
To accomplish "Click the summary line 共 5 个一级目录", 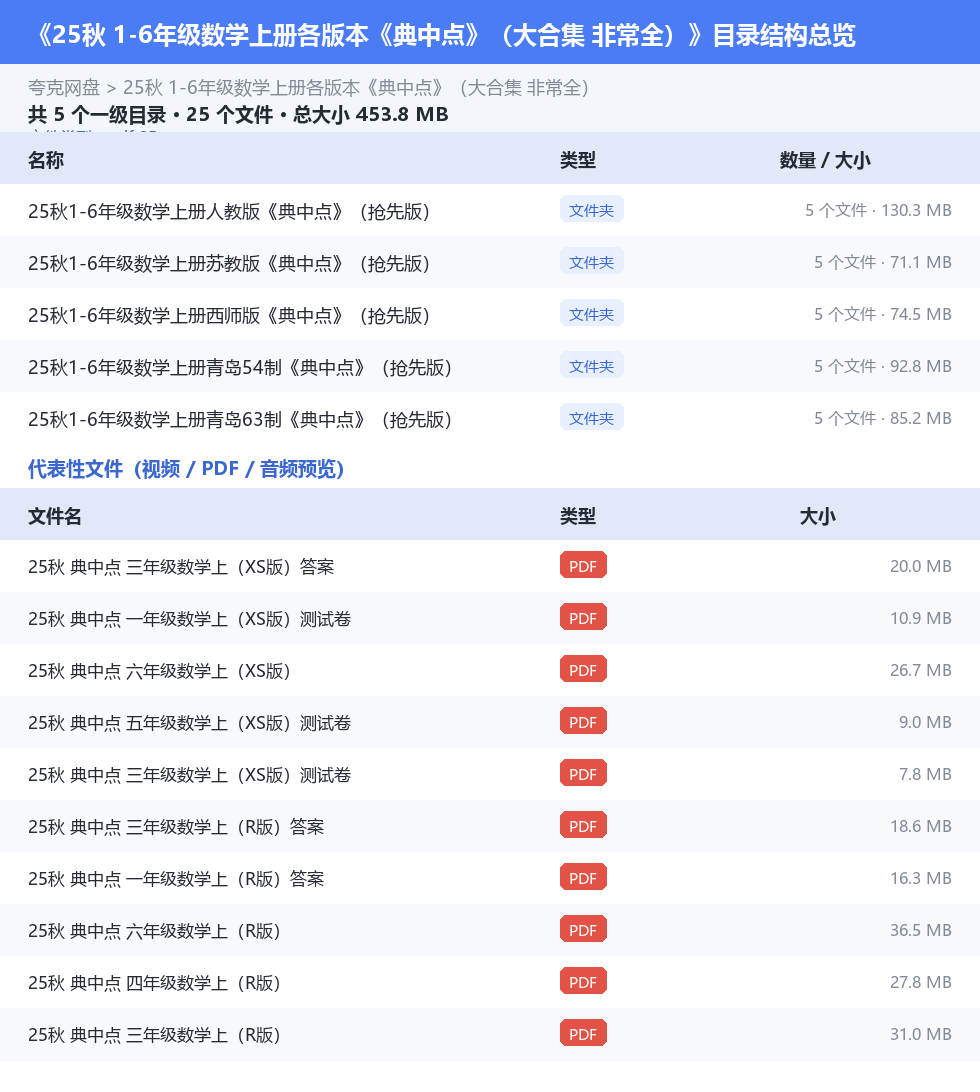I will point(238,114).
